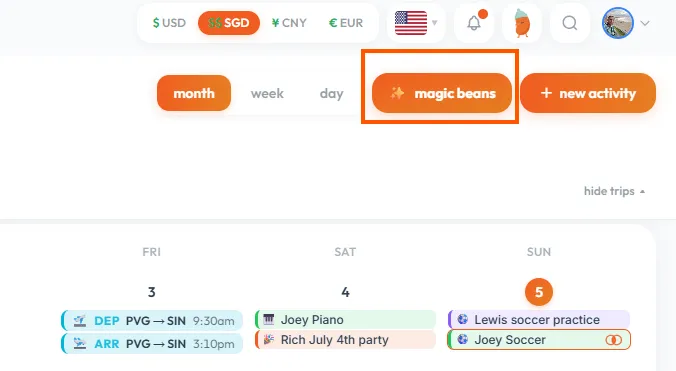Click the user profile avatar
The image size is (676, 371).
pyautogui.click(x=618, y=23)
